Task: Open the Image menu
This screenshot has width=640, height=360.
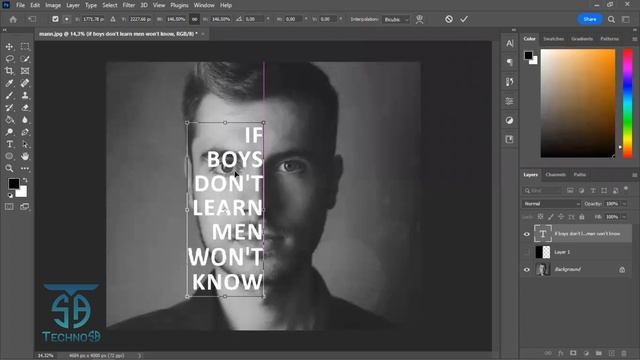Action: 53,5
